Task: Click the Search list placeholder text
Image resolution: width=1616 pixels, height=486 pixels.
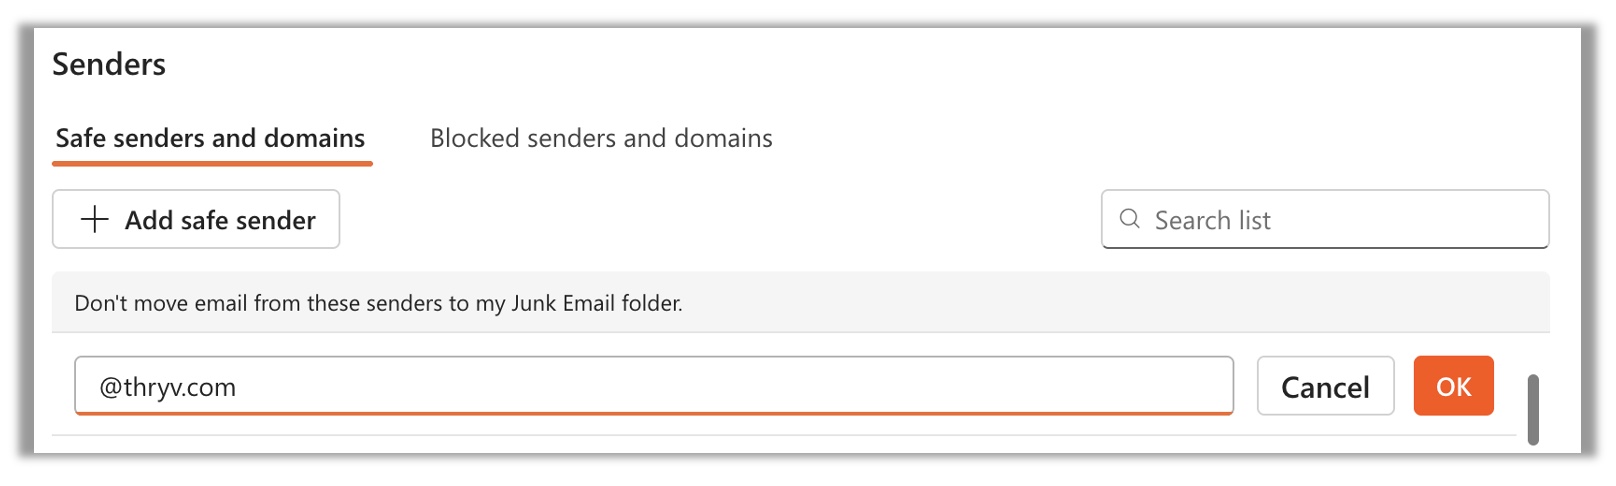Action: pos(1212,220)
